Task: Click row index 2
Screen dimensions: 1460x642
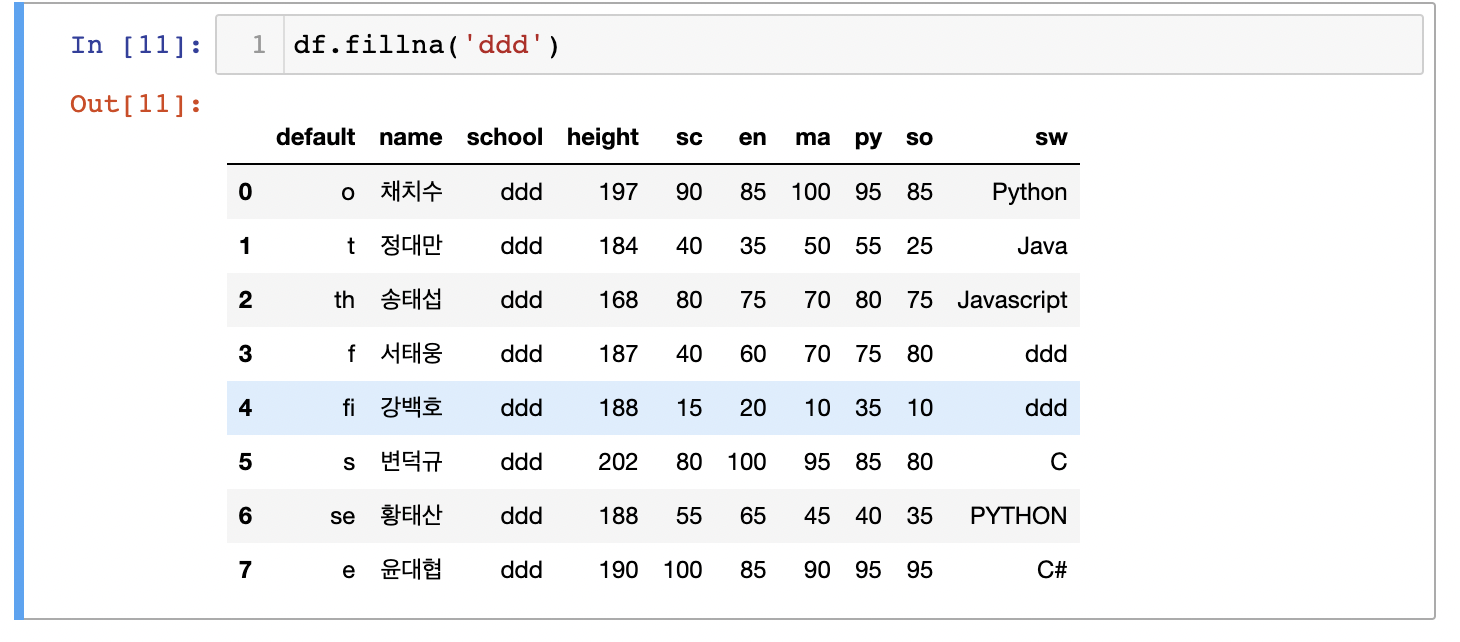Action: 245,300
